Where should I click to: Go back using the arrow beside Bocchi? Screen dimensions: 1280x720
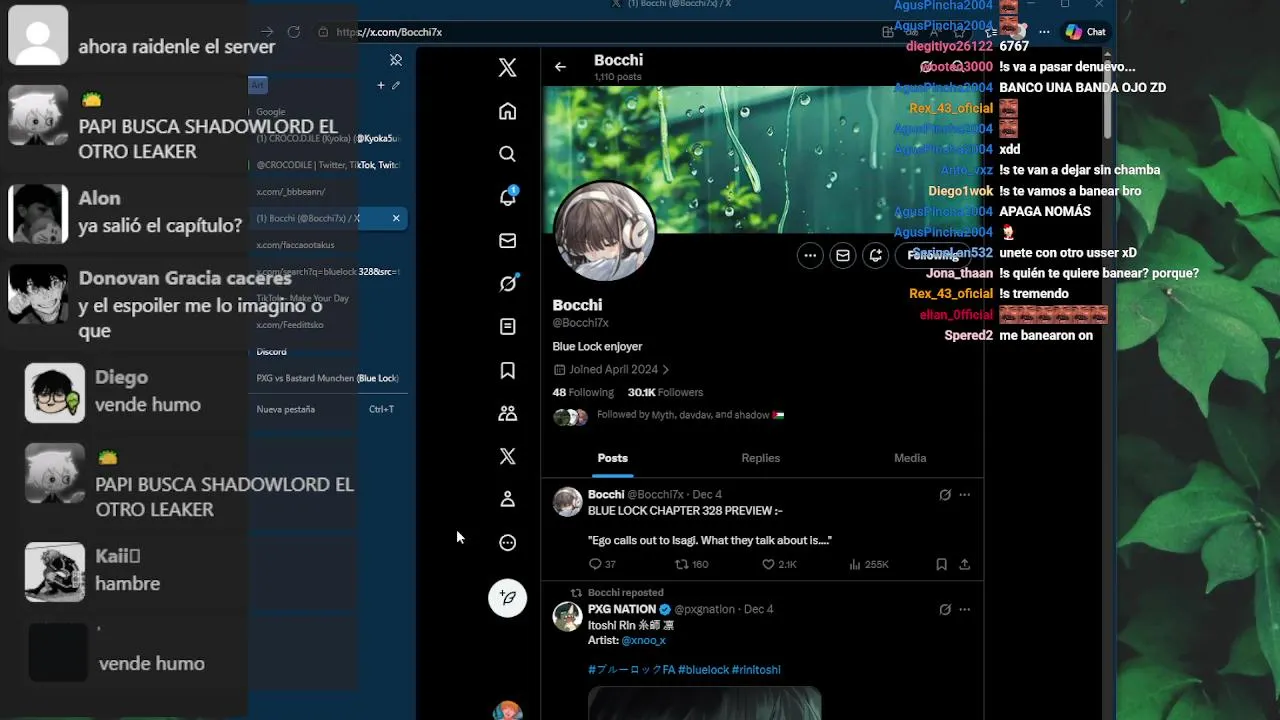[560, 67]
